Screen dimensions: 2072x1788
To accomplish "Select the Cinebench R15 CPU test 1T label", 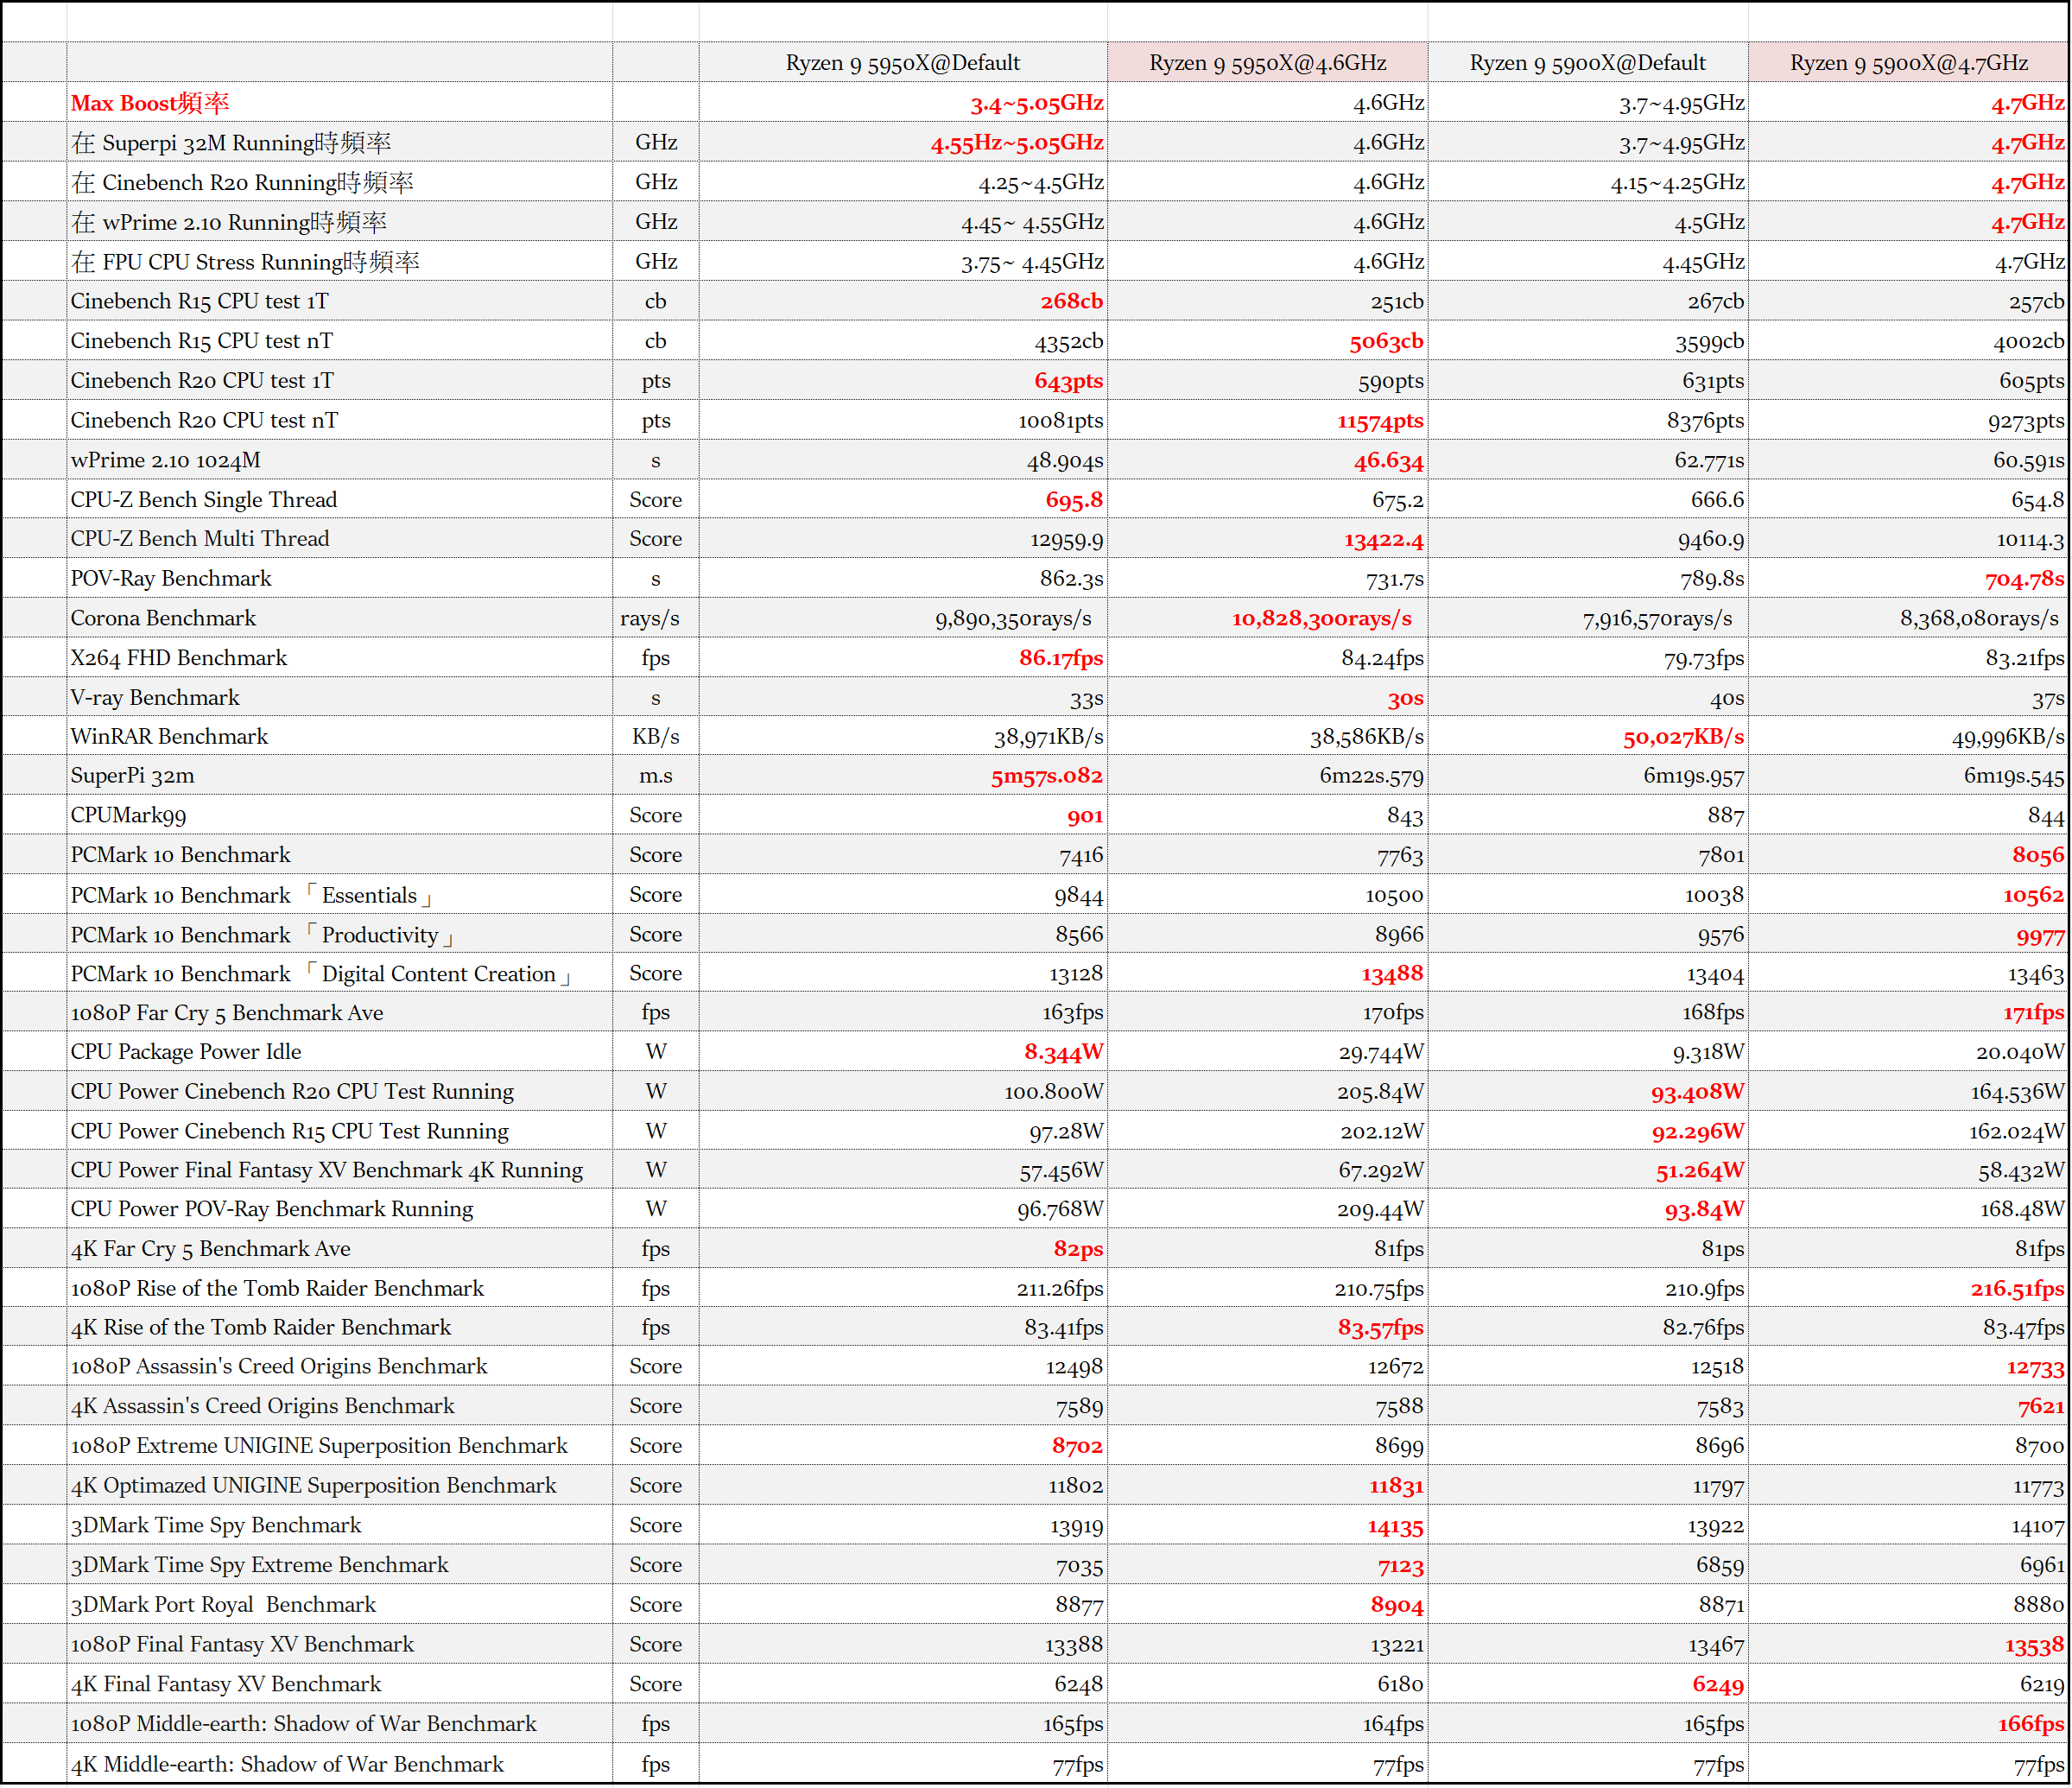I will 199,301.
